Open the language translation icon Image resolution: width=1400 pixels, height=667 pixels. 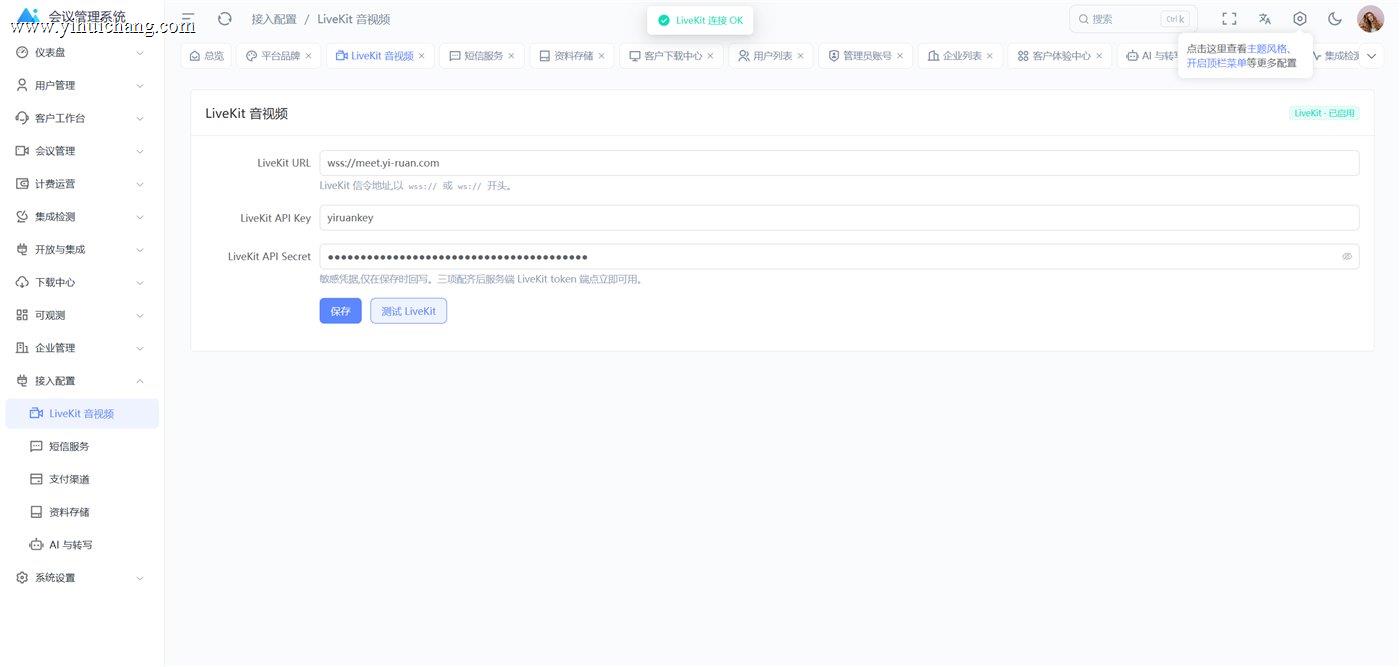[x=1265, y=19]
